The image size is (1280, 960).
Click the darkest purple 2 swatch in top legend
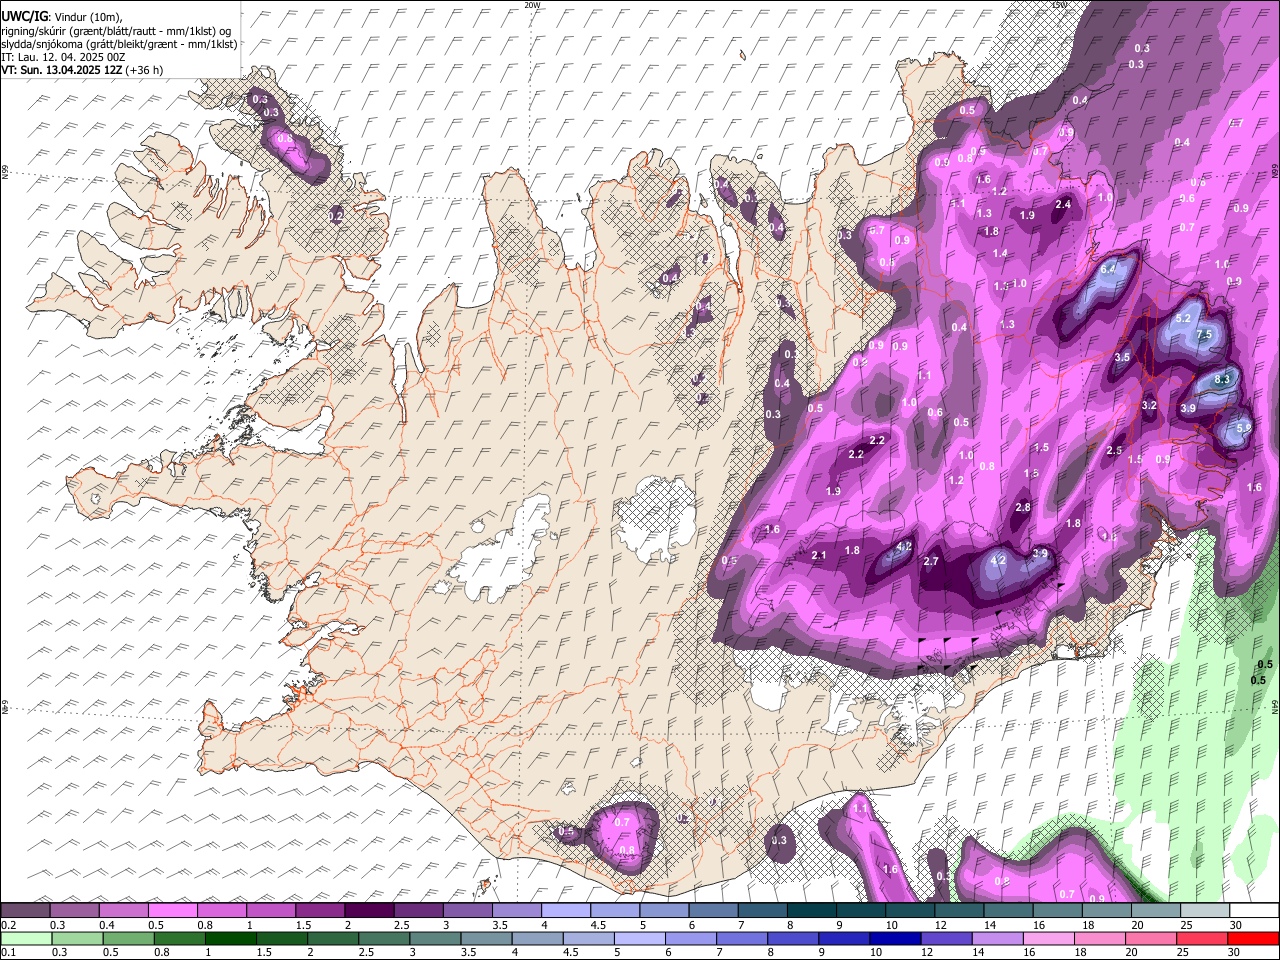(369, 911)
